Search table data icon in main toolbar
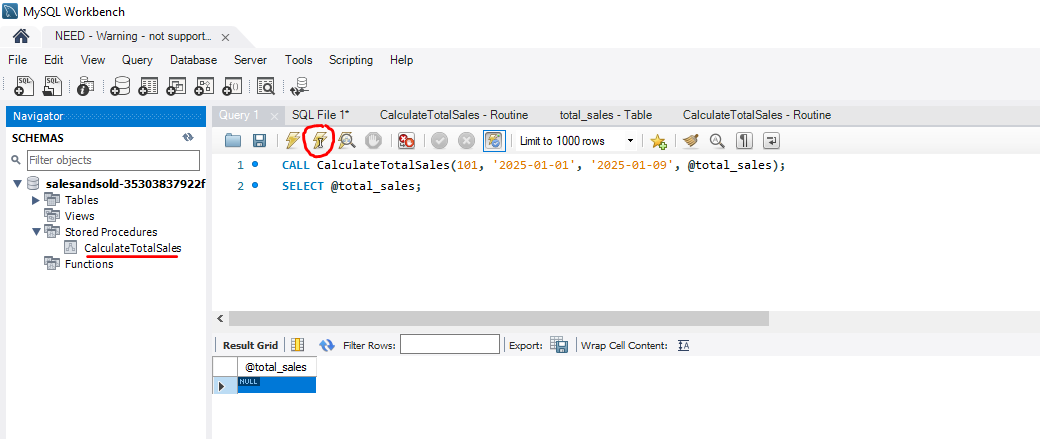Viewport: 1040px width, 439px height. [x=265, y=86]
